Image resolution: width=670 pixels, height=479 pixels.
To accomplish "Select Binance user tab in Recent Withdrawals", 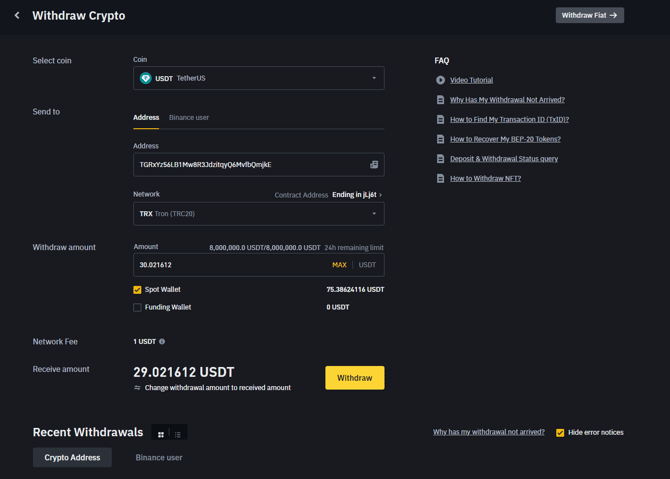I will pyautogui.click(x=159, y=457).
